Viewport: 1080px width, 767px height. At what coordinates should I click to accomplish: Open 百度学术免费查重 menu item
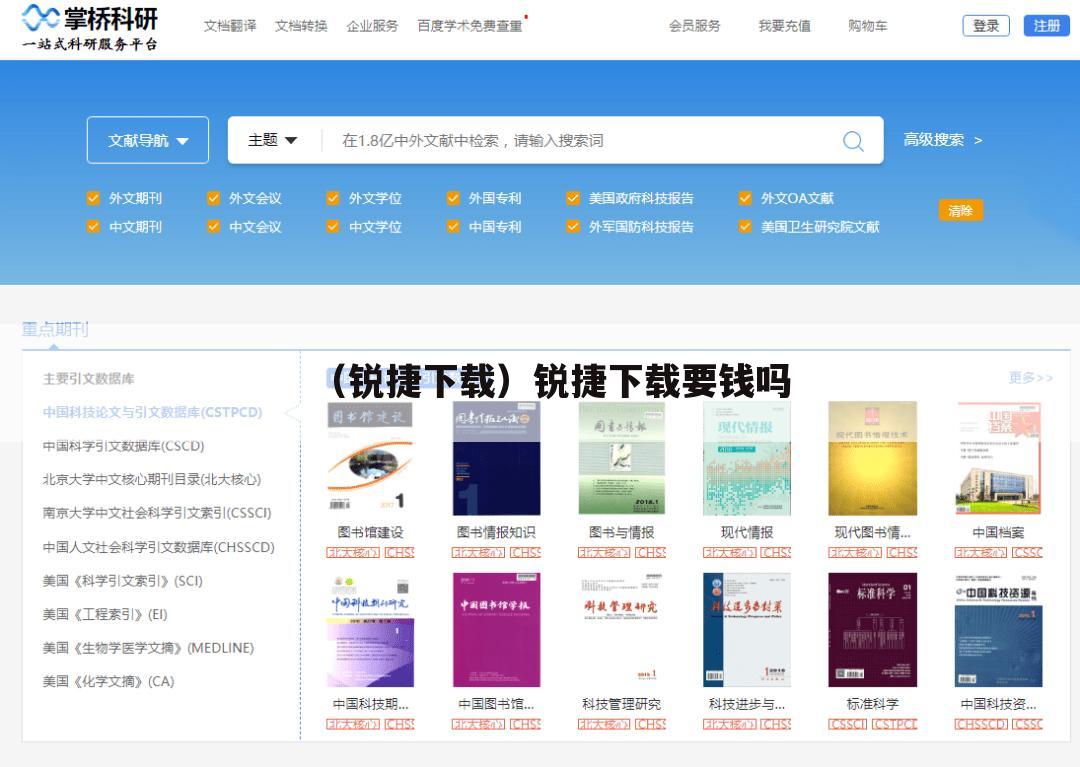pos(470,26)
